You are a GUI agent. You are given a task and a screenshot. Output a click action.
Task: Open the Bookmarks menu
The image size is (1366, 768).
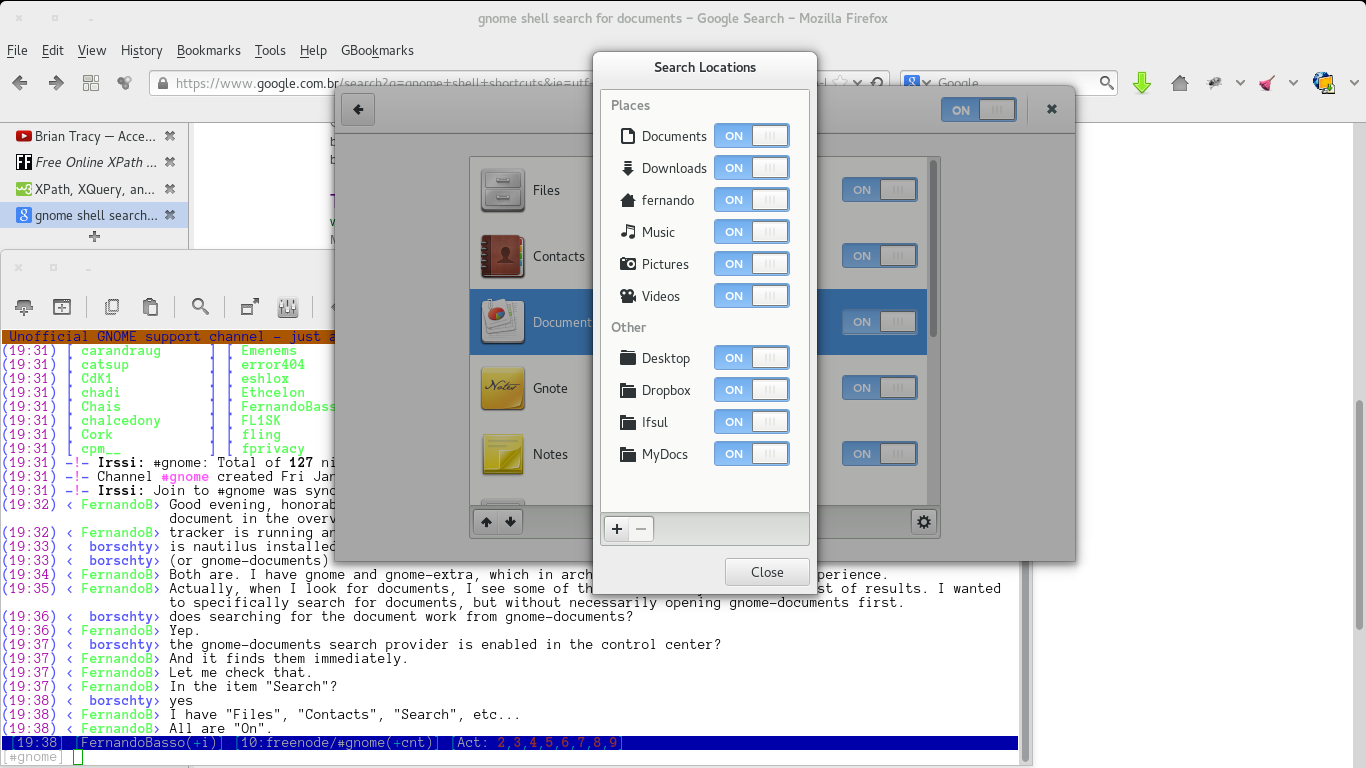tap(209, 50)
